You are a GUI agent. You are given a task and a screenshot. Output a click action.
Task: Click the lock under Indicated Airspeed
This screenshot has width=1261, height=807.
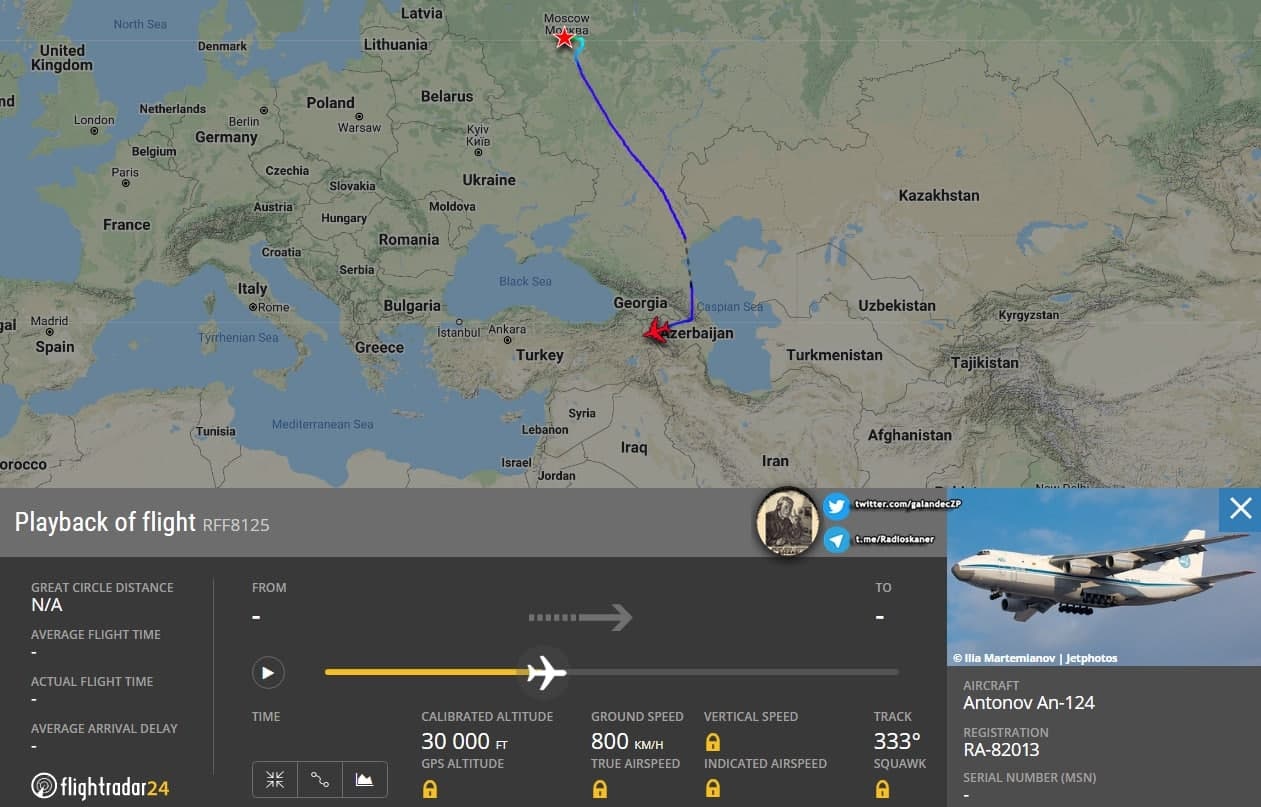(713, 789)
